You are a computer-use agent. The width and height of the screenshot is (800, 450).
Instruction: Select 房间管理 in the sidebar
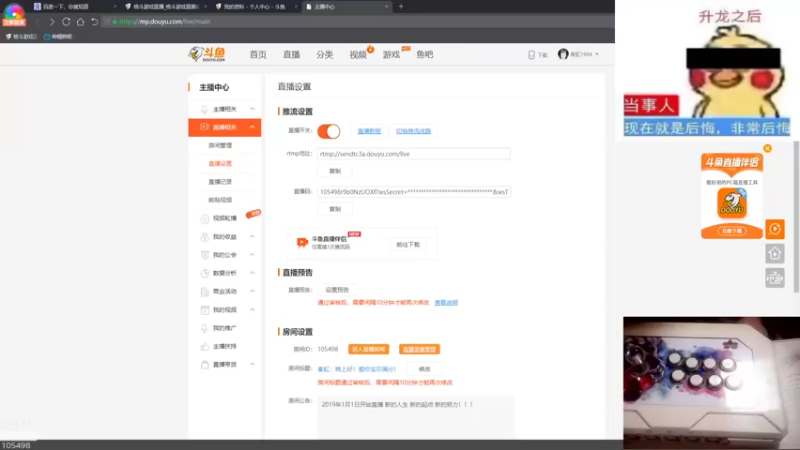pyautogui.click(x=220, y=145)
